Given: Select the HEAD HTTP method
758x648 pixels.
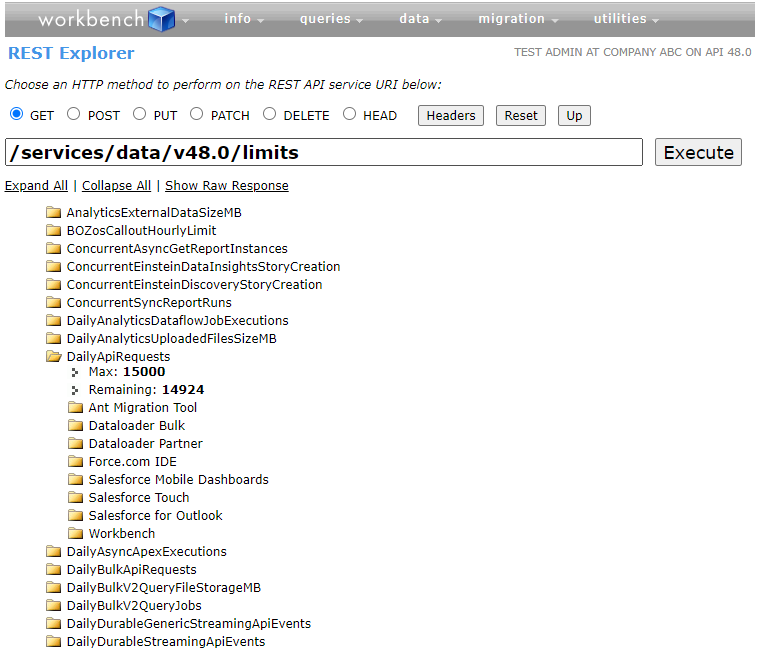Looking at the screenshot, I should [349, 114].
